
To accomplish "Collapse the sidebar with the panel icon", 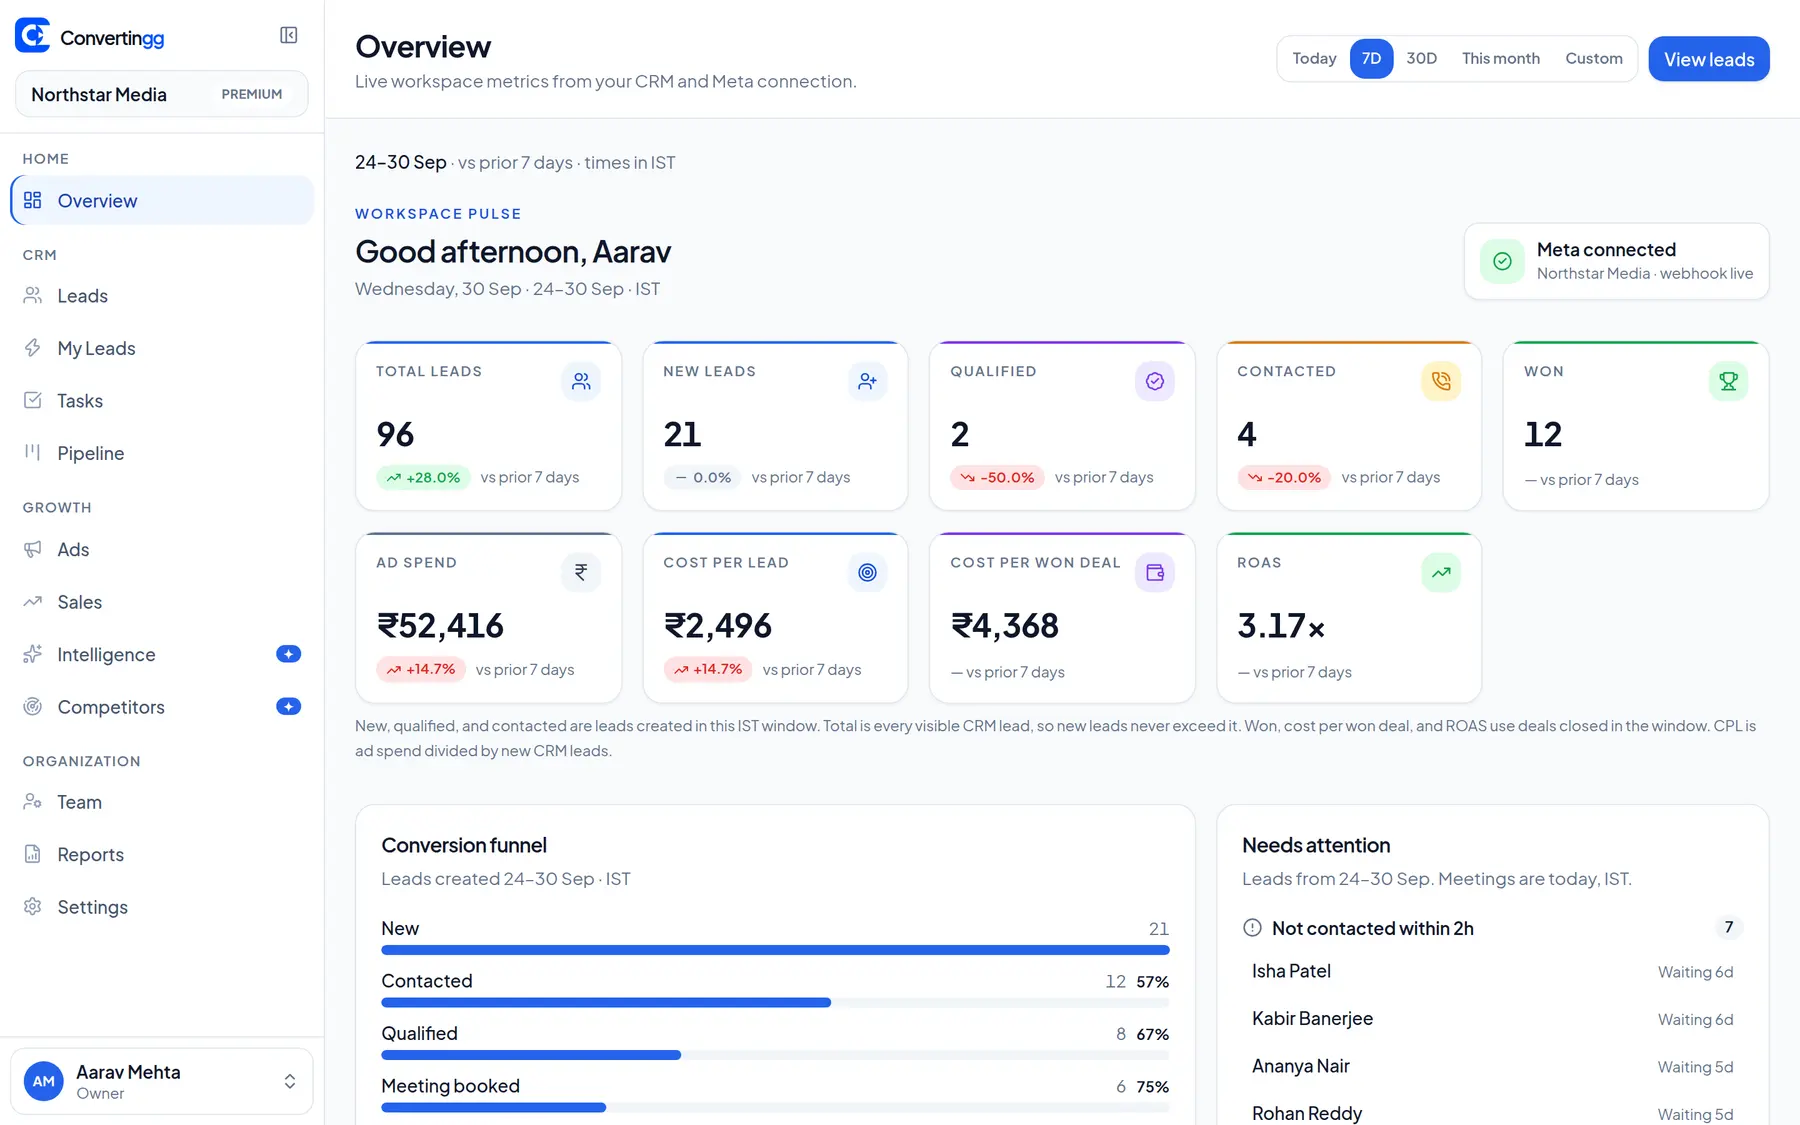I will point(289,35).
